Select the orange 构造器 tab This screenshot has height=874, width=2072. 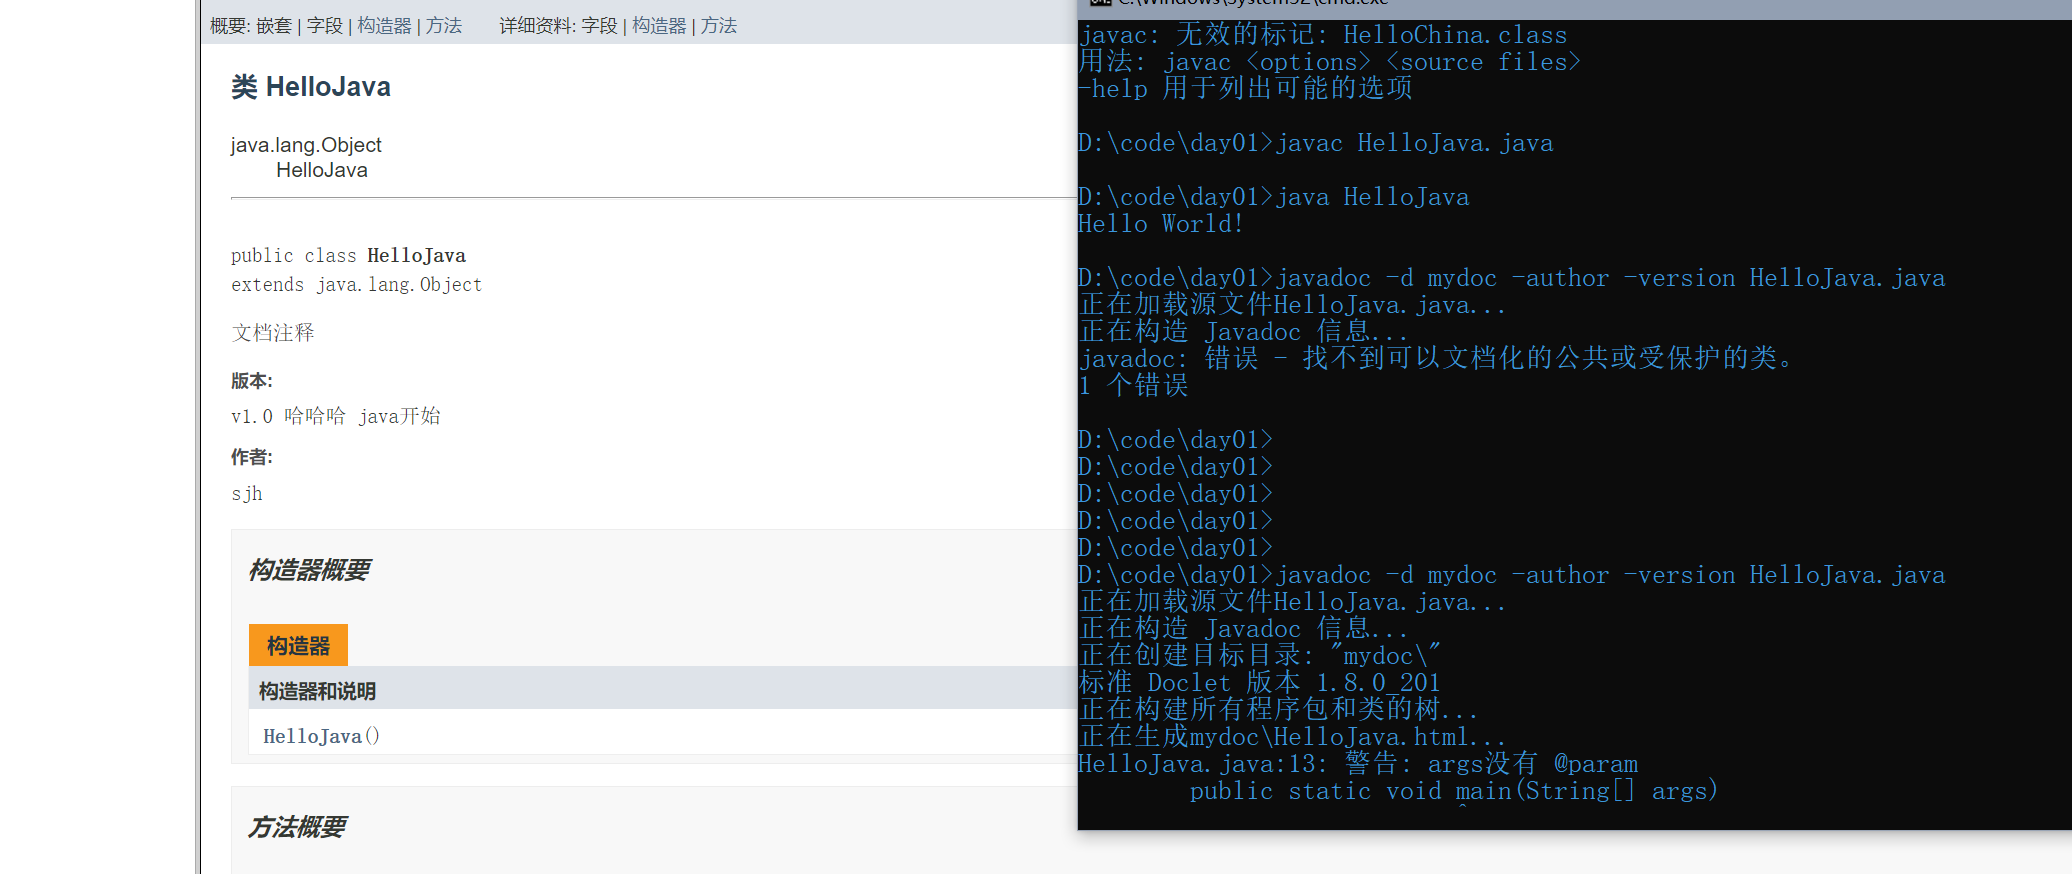pos(298,646)
